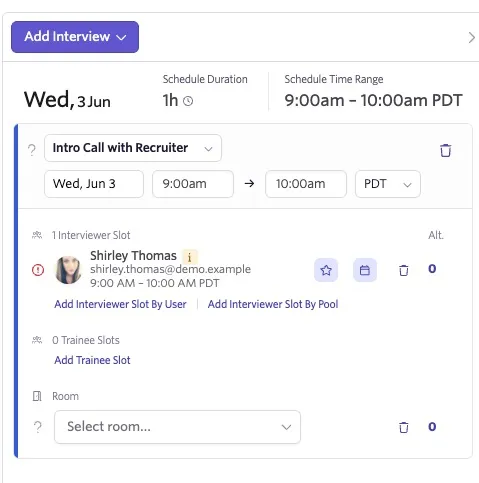Click the star icon beside Shirley Thomas
The height and width of the screenshot is (483, 479).
pyautogui.click(x=326, y=270)
